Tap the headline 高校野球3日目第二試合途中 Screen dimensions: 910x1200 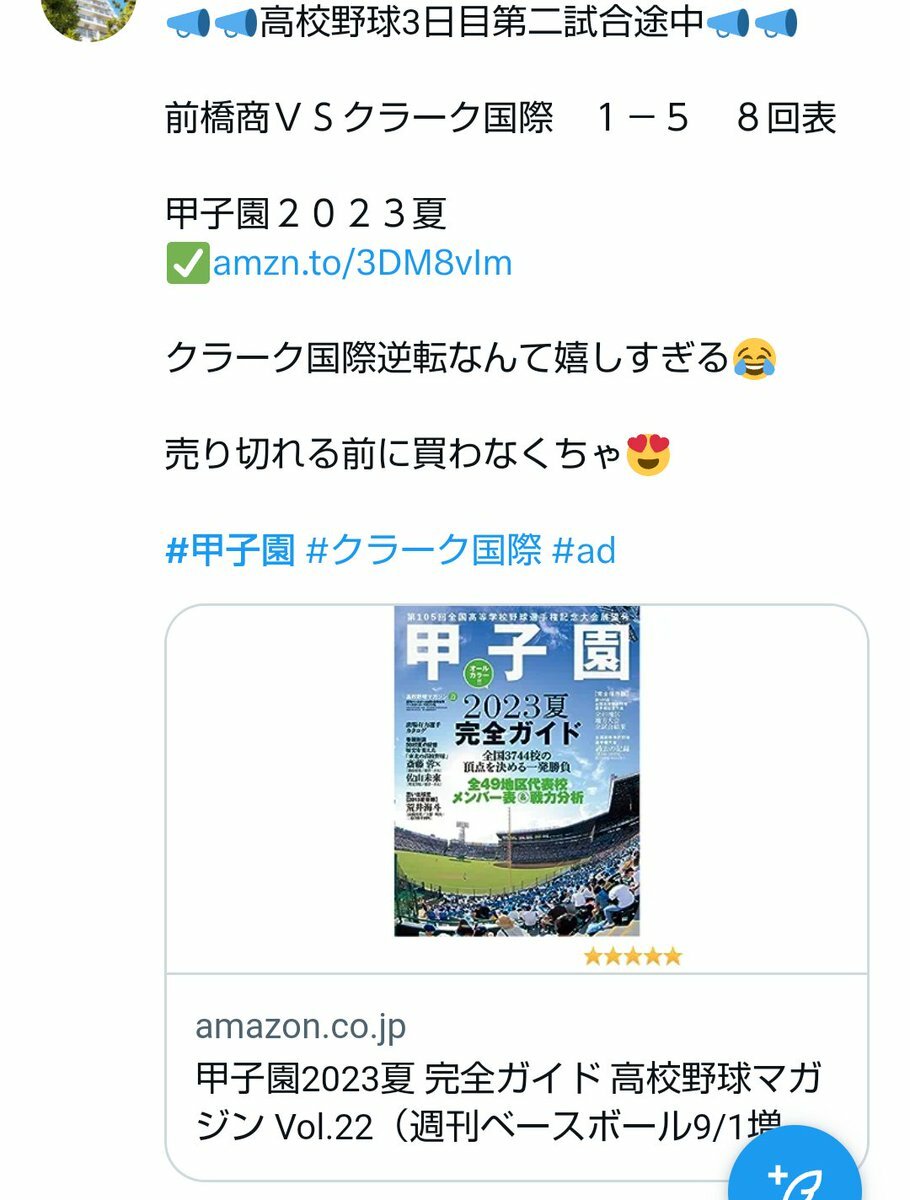coord(482,23)
